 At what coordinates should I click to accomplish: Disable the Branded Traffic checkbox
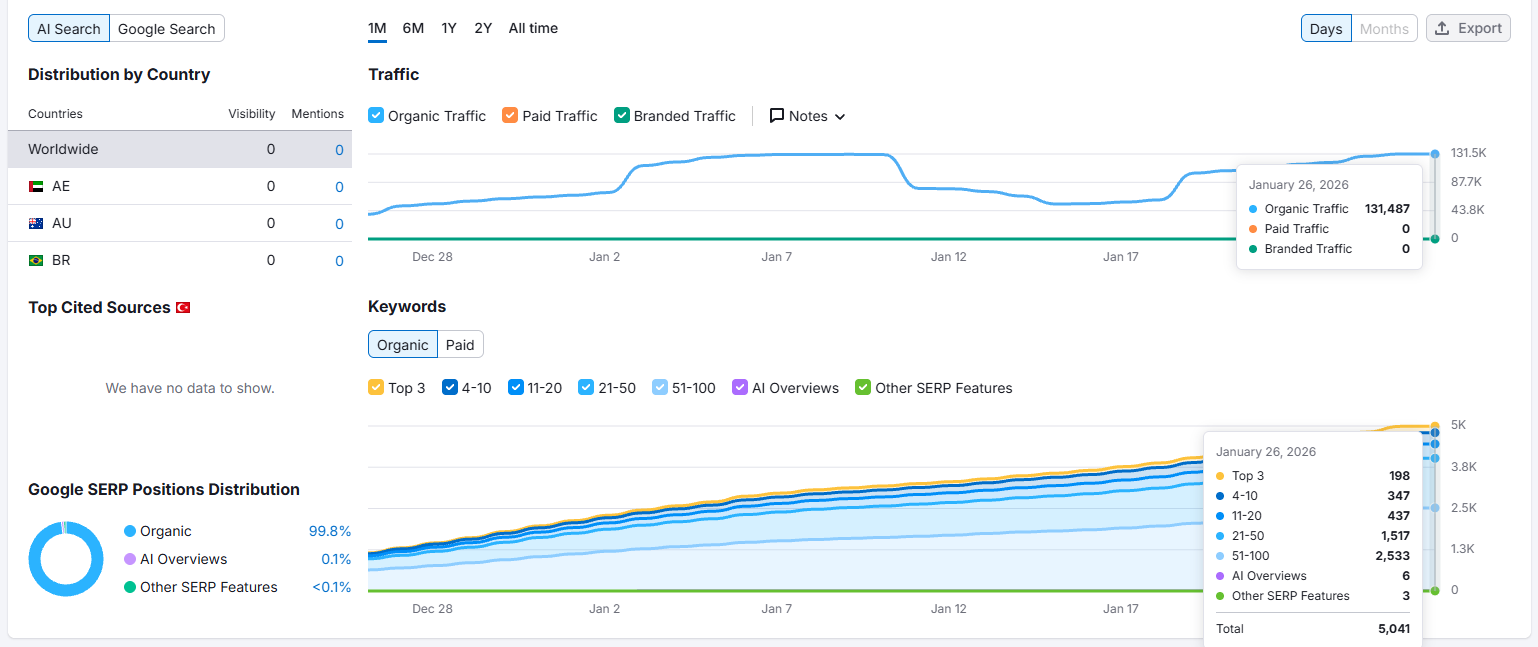coord(622,115)
